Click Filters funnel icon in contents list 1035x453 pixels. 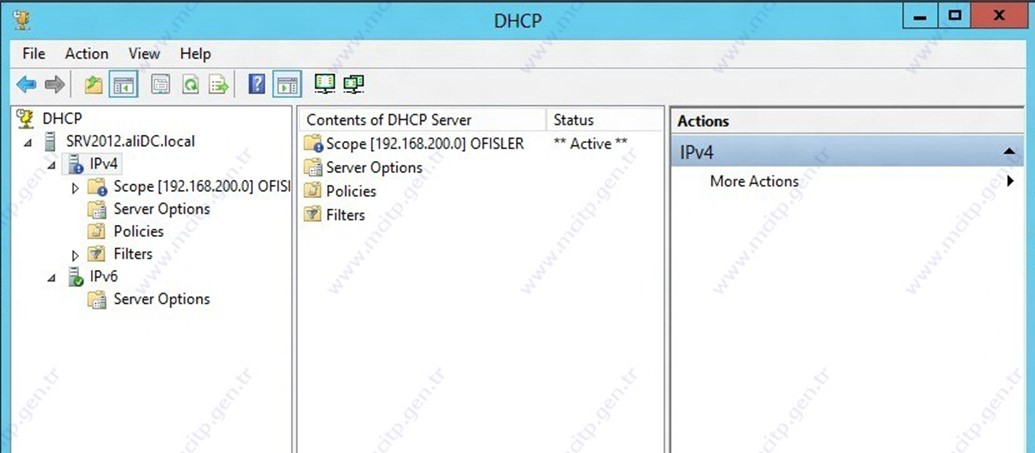tap(313, 215)
